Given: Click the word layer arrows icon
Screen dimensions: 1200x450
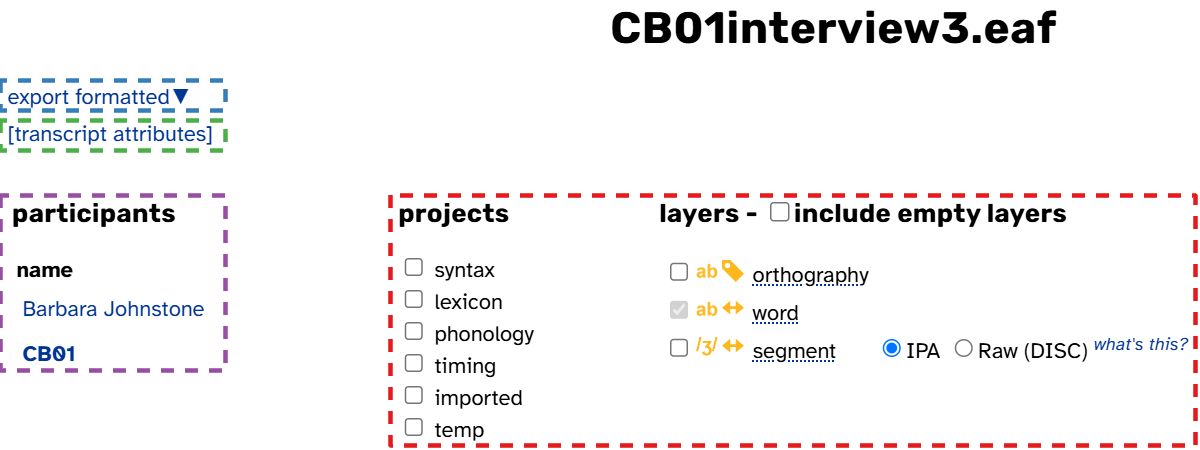Looking at the screenshot, I should coord(733,310).
